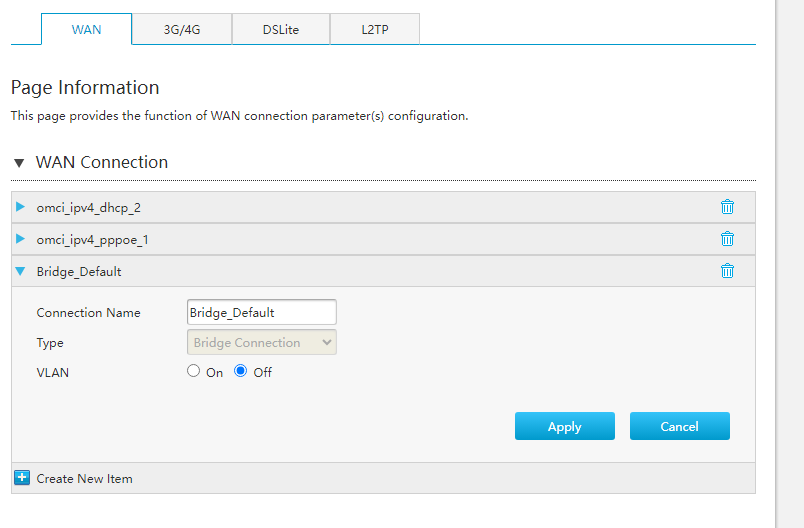804x528 pixels.
Task: Click the plus icon to create item
Action: [x=22, y=478]
